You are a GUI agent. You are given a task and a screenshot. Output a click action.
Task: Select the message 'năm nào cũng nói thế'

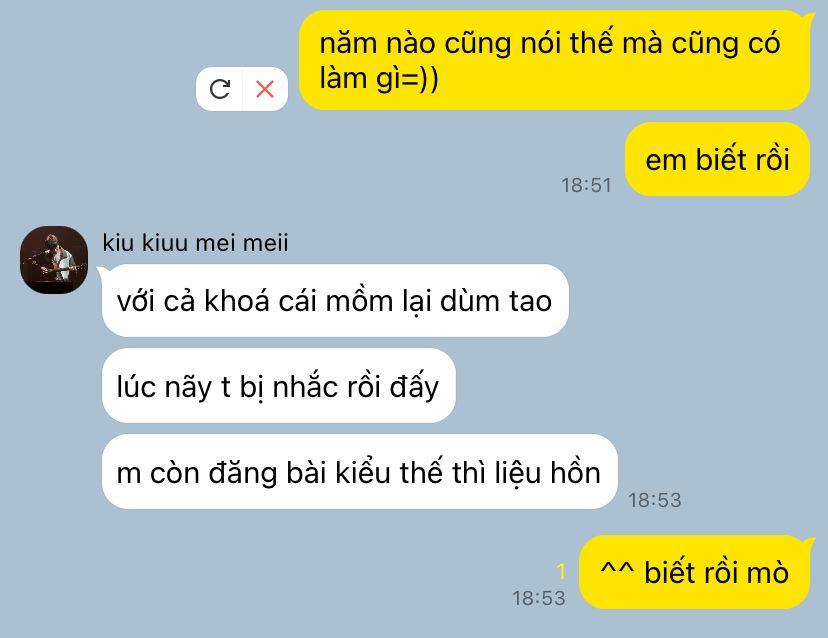pyautogui.click(x=554, y=60)
